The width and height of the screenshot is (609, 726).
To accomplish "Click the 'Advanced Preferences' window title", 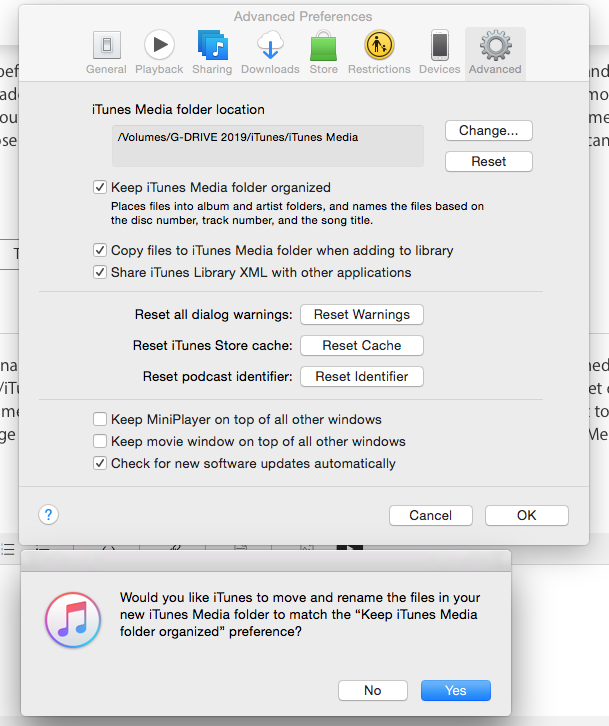I will point(303,17).
